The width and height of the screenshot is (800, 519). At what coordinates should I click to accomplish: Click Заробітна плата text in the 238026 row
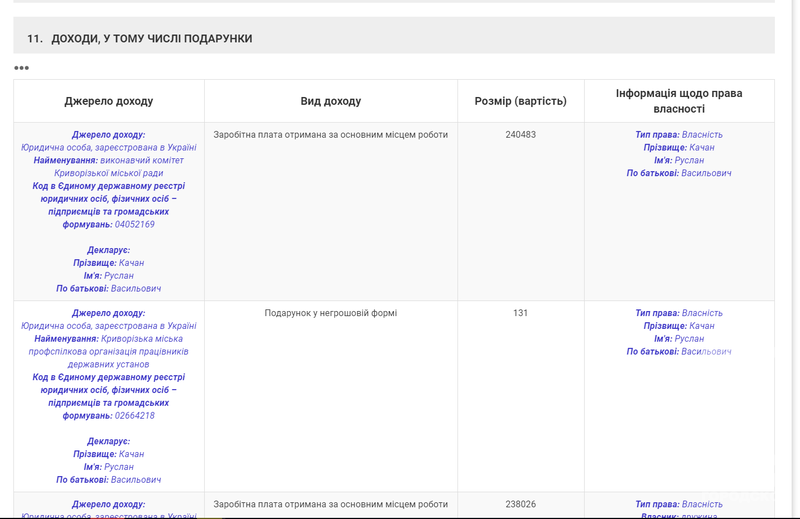(330, 504)
